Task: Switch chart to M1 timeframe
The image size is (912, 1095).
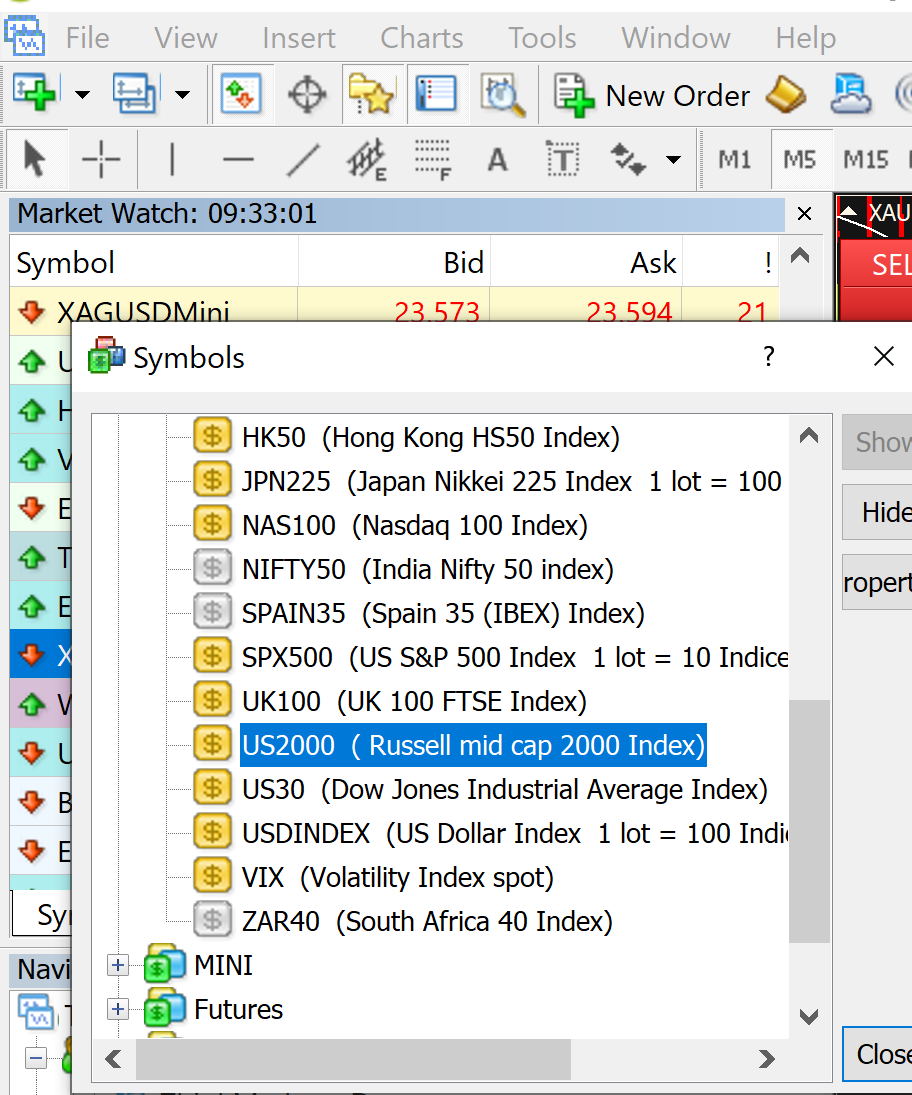Action: (x=735, y=160)
